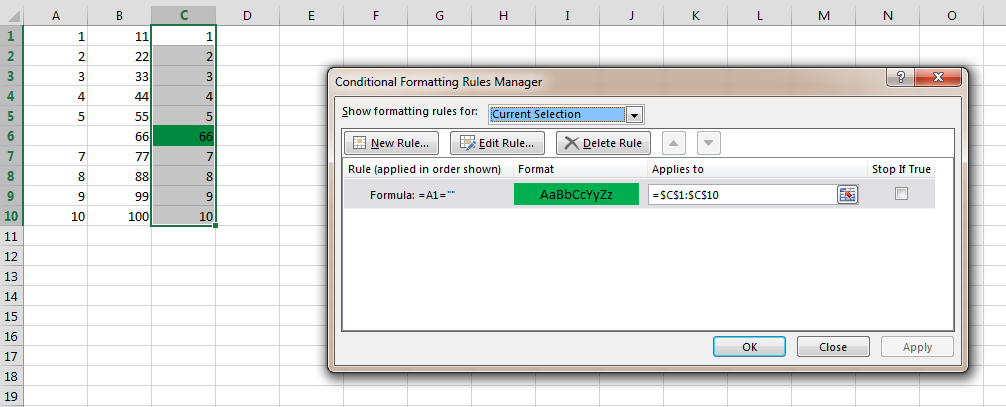
Task: Select column A header
Action: (x=55, y=16)
